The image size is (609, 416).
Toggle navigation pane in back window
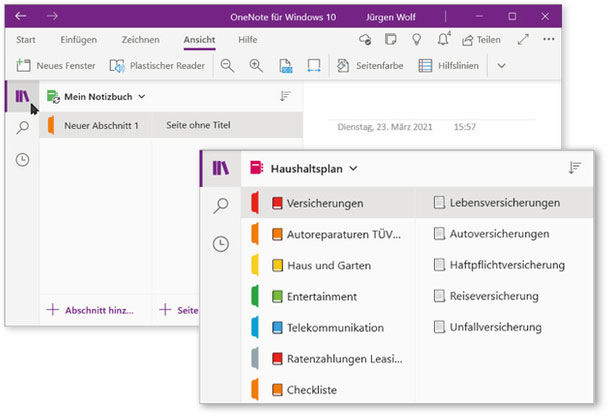click(22, 96)
